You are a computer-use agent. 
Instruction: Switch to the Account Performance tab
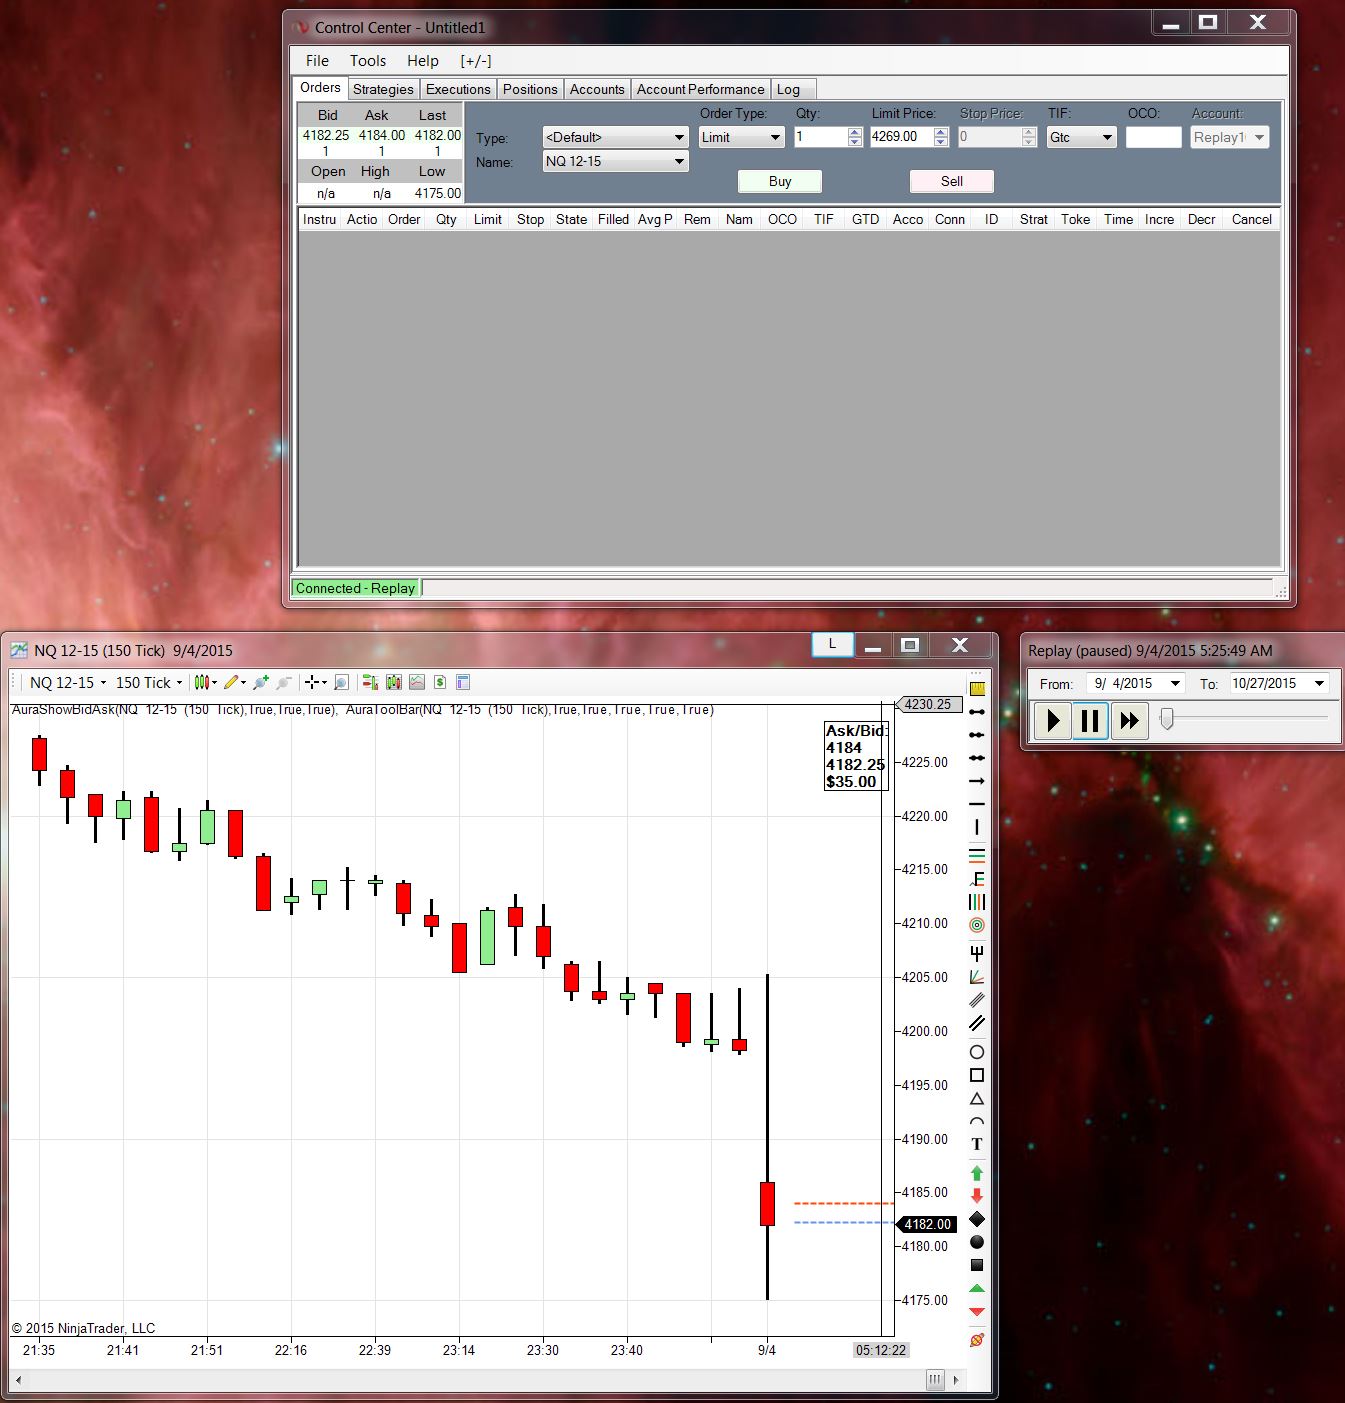click(x=700, y=89)
